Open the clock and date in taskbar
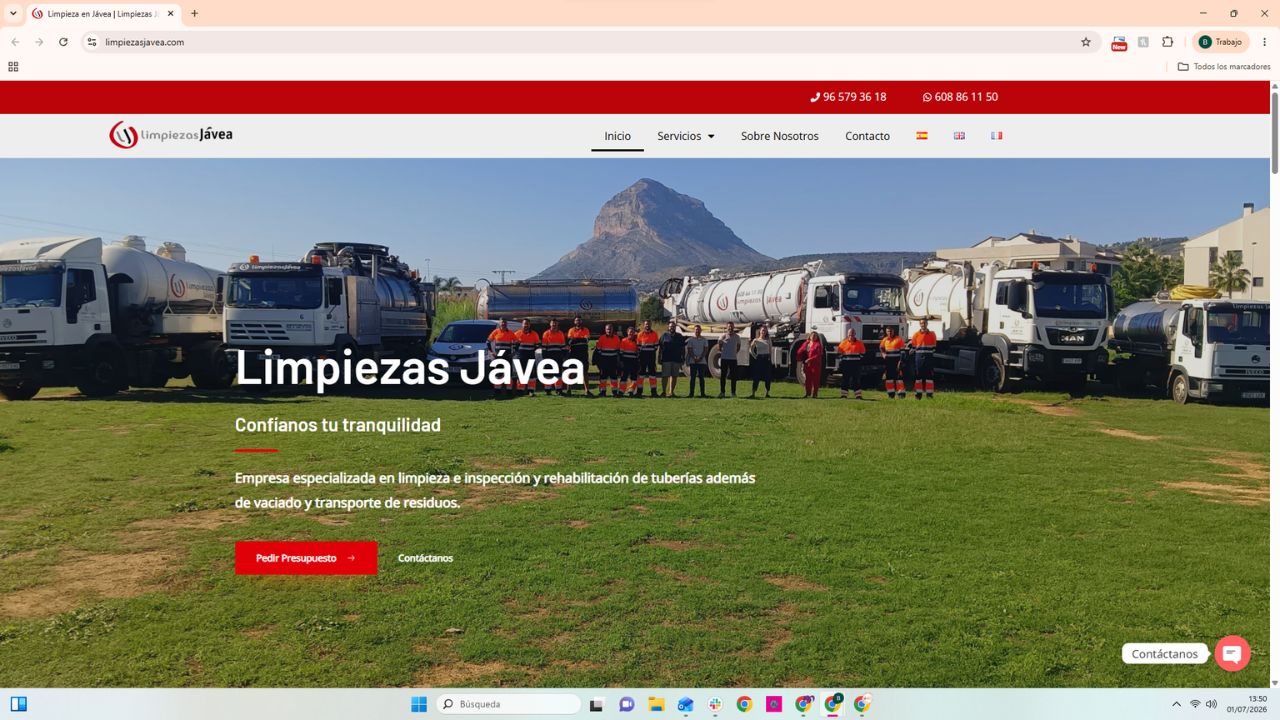Viewport: 1280px width, 720px height. (x=1249, y=704)
